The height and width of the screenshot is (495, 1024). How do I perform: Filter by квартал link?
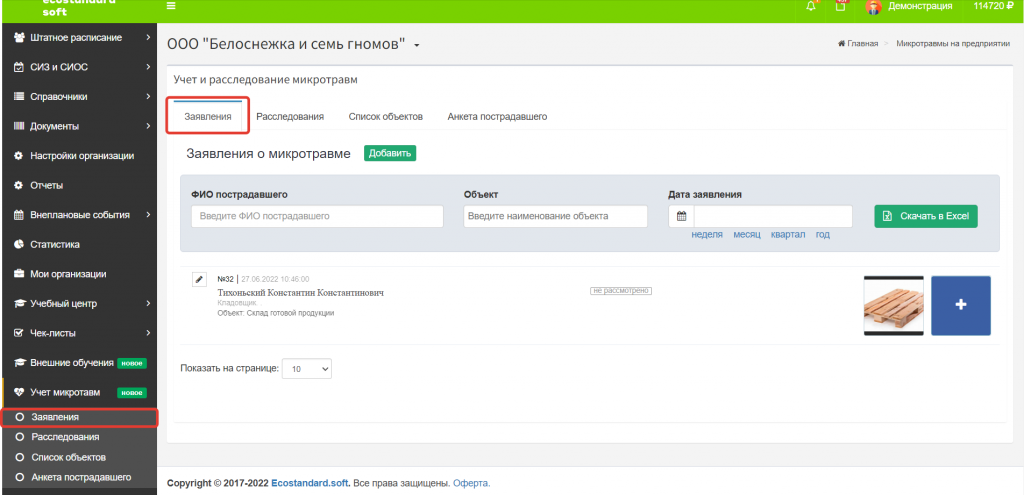788,234
